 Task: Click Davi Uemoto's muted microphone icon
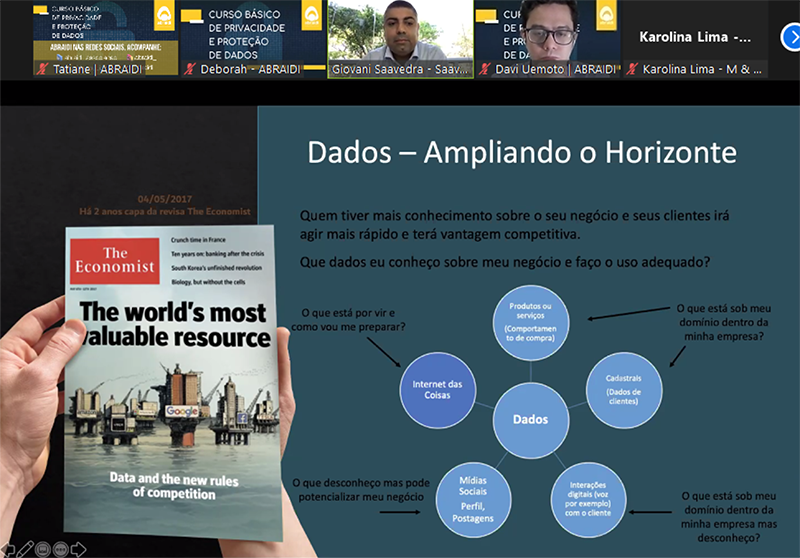point(484,69)
